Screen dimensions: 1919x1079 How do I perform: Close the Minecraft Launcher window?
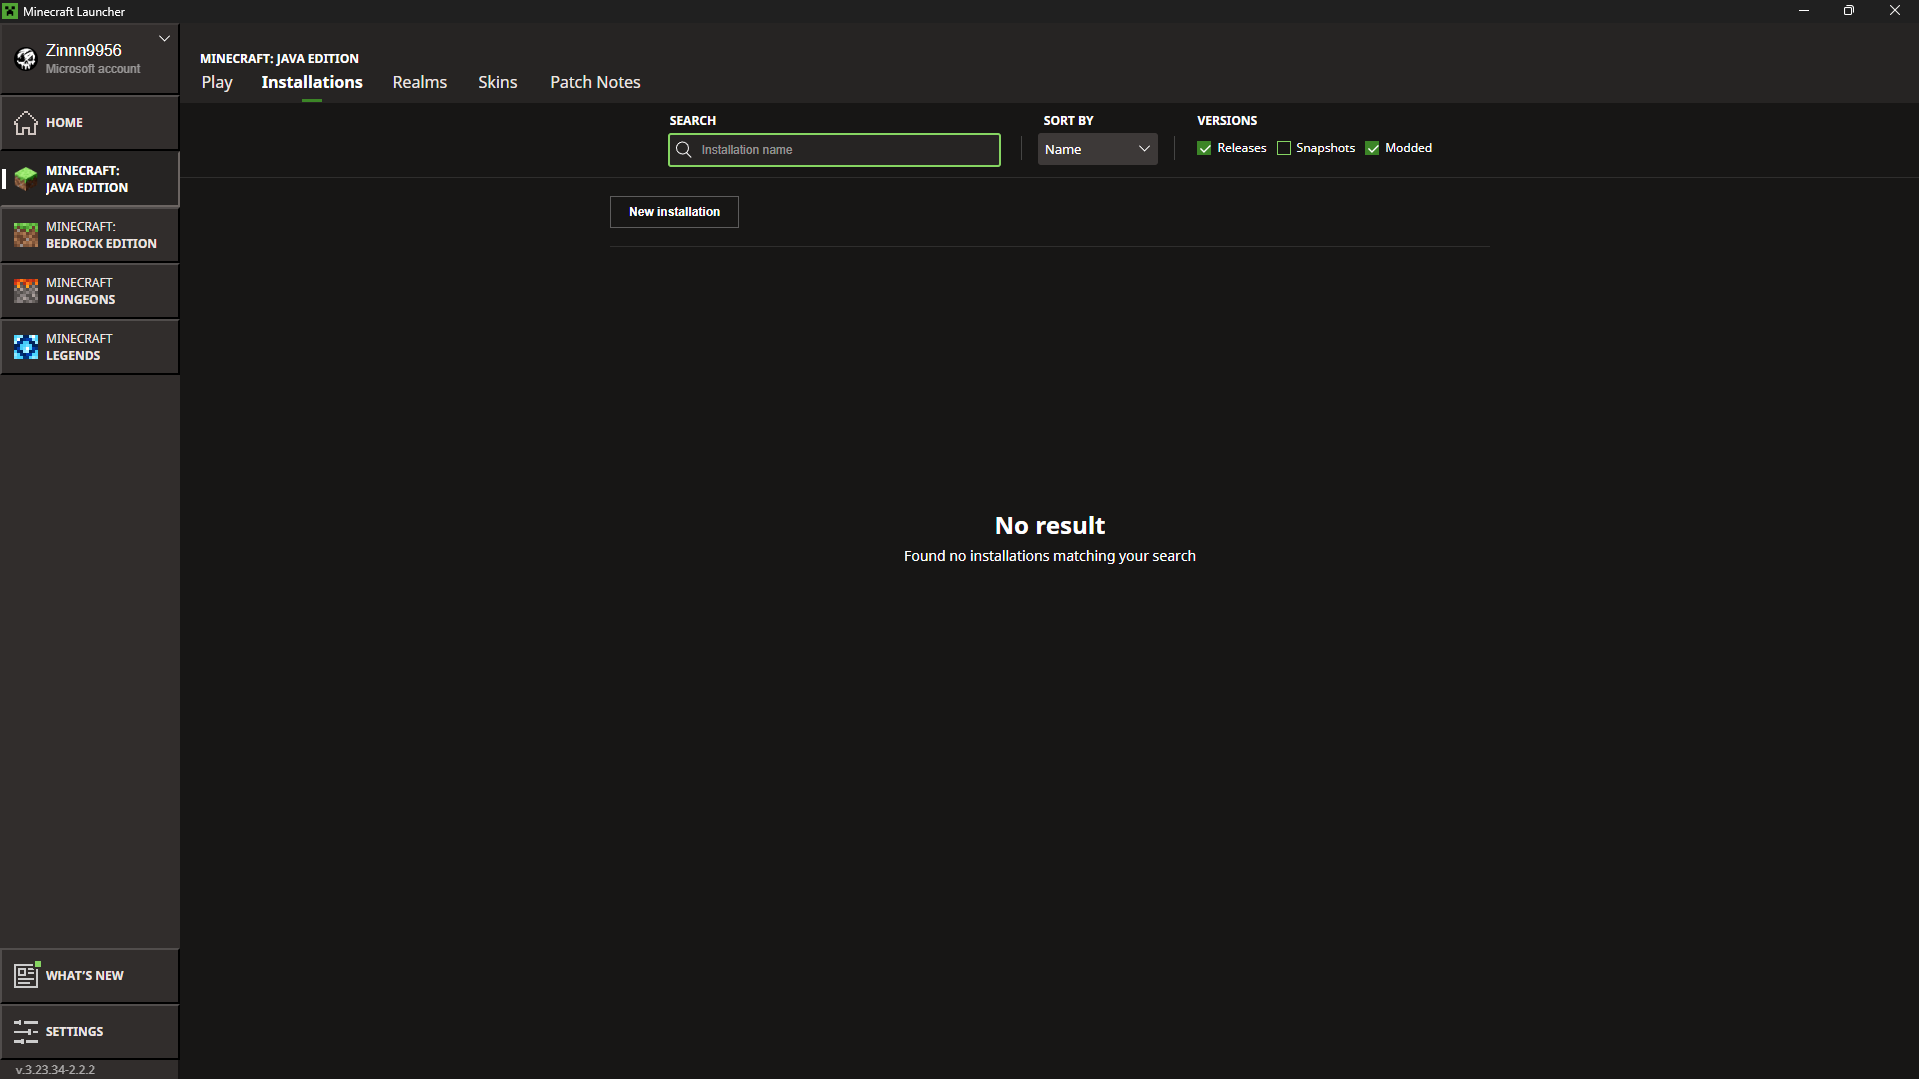pyautogui.click(x=1895, y=11)
